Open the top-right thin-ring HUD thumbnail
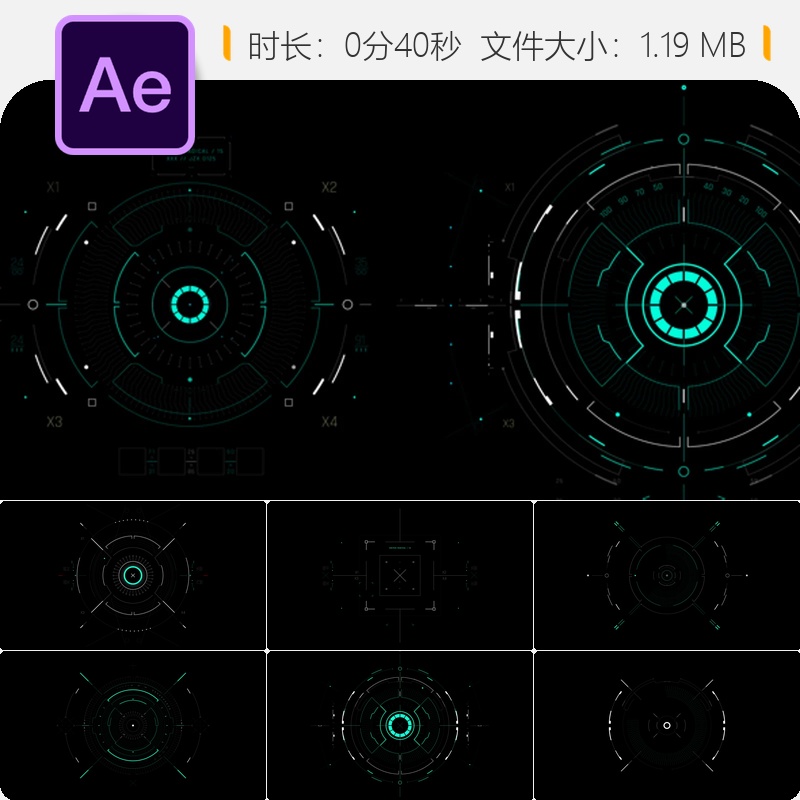Image resolution: width=800 pixels, height=800 pixels. (667, 575)
